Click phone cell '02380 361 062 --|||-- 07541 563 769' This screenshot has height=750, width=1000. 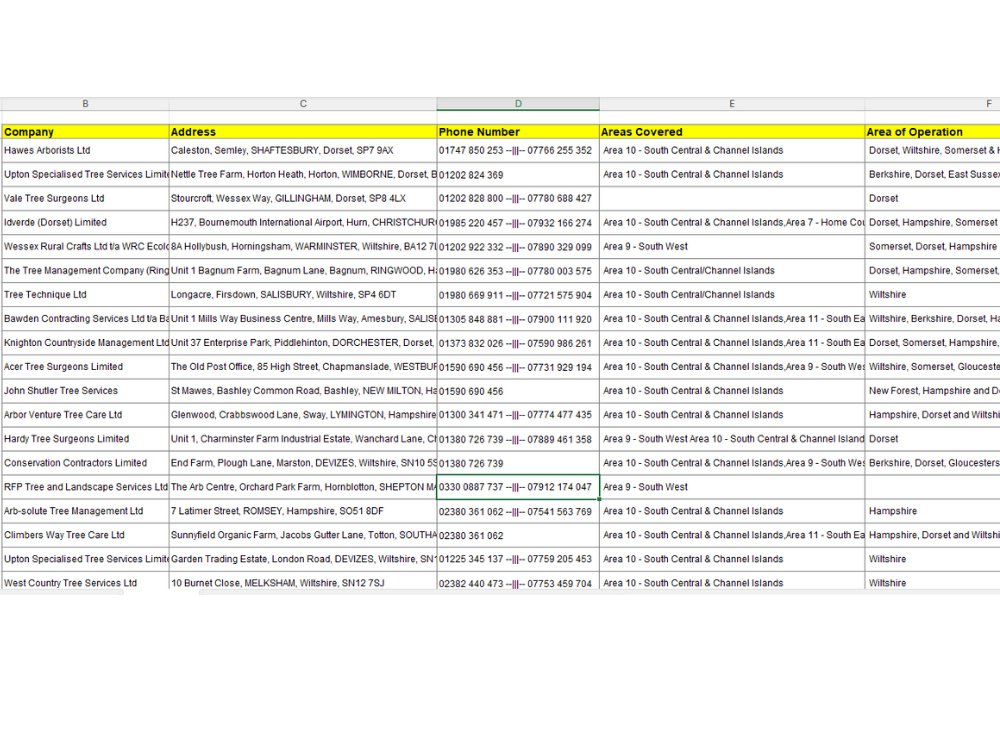coord(518,511)
